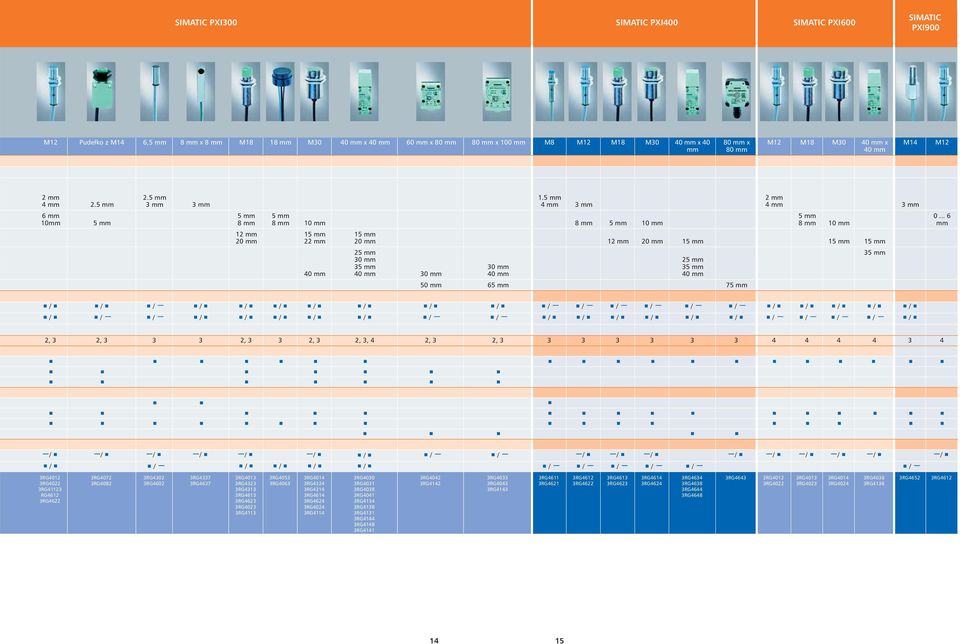Select the PXI300 M30 sensor photo

pyautogui.click(x=314, y=91)
